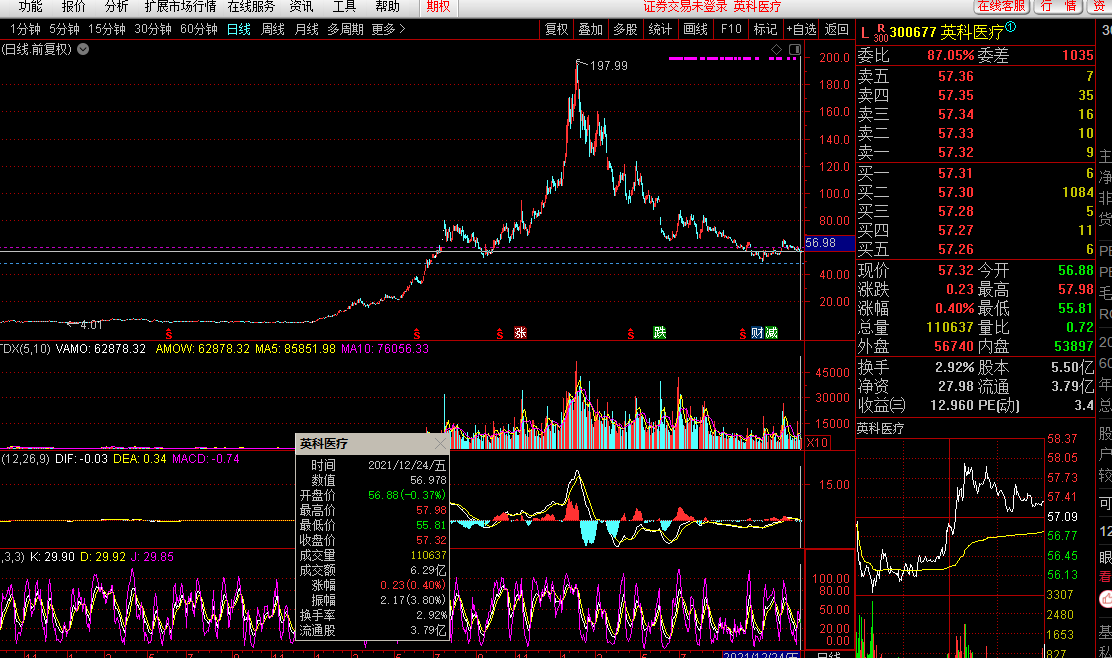Click the 在线客服 button
This screenshot has height=658, width=1112.
click(x=1001, y=6)
